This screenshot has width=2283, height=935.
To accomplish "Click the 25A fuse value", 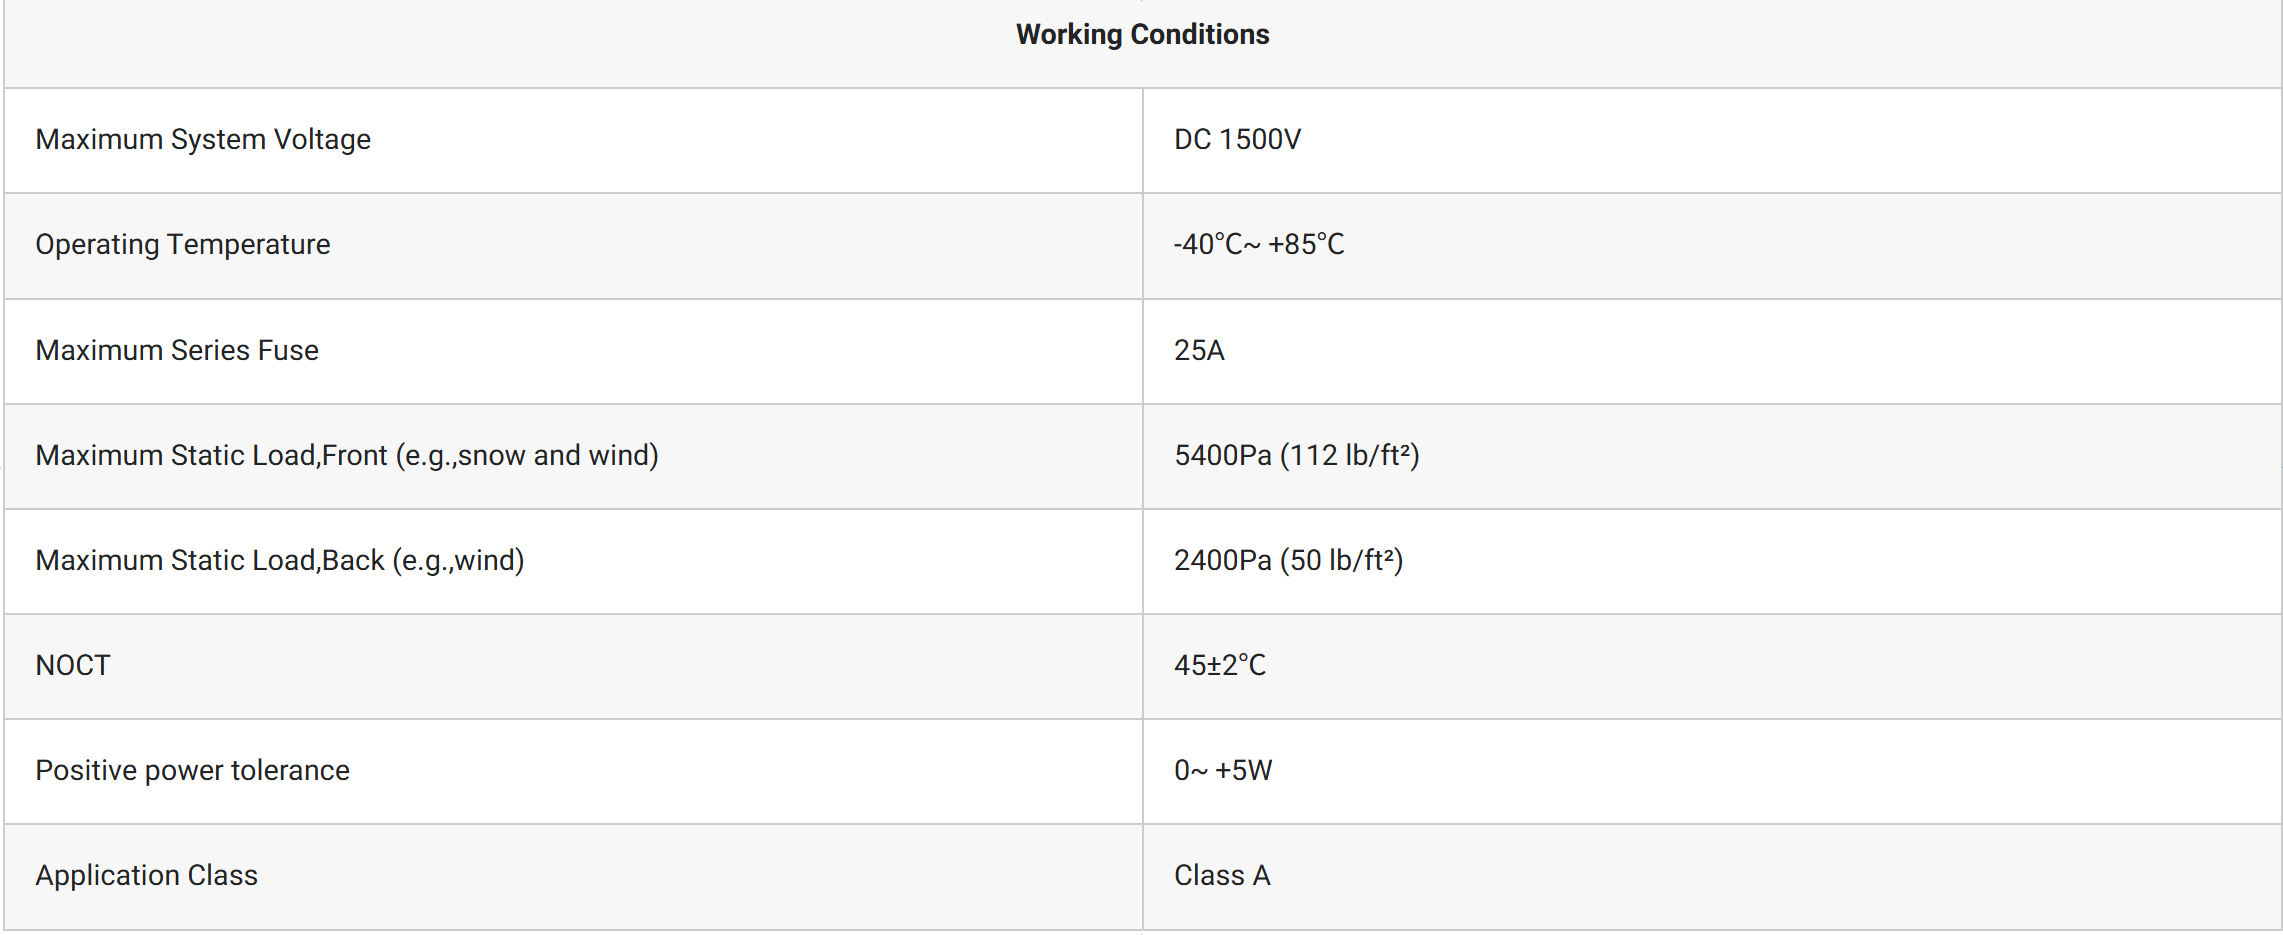I will tap(1199, 350).
